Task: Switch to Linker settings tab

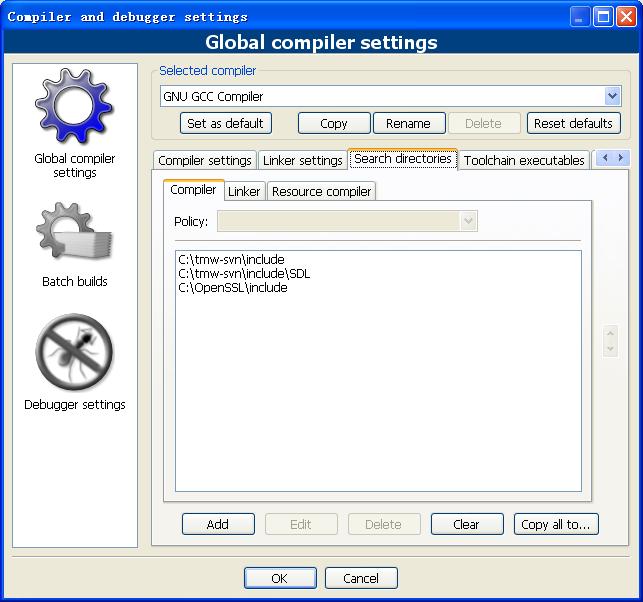Action: click(302, 160)
